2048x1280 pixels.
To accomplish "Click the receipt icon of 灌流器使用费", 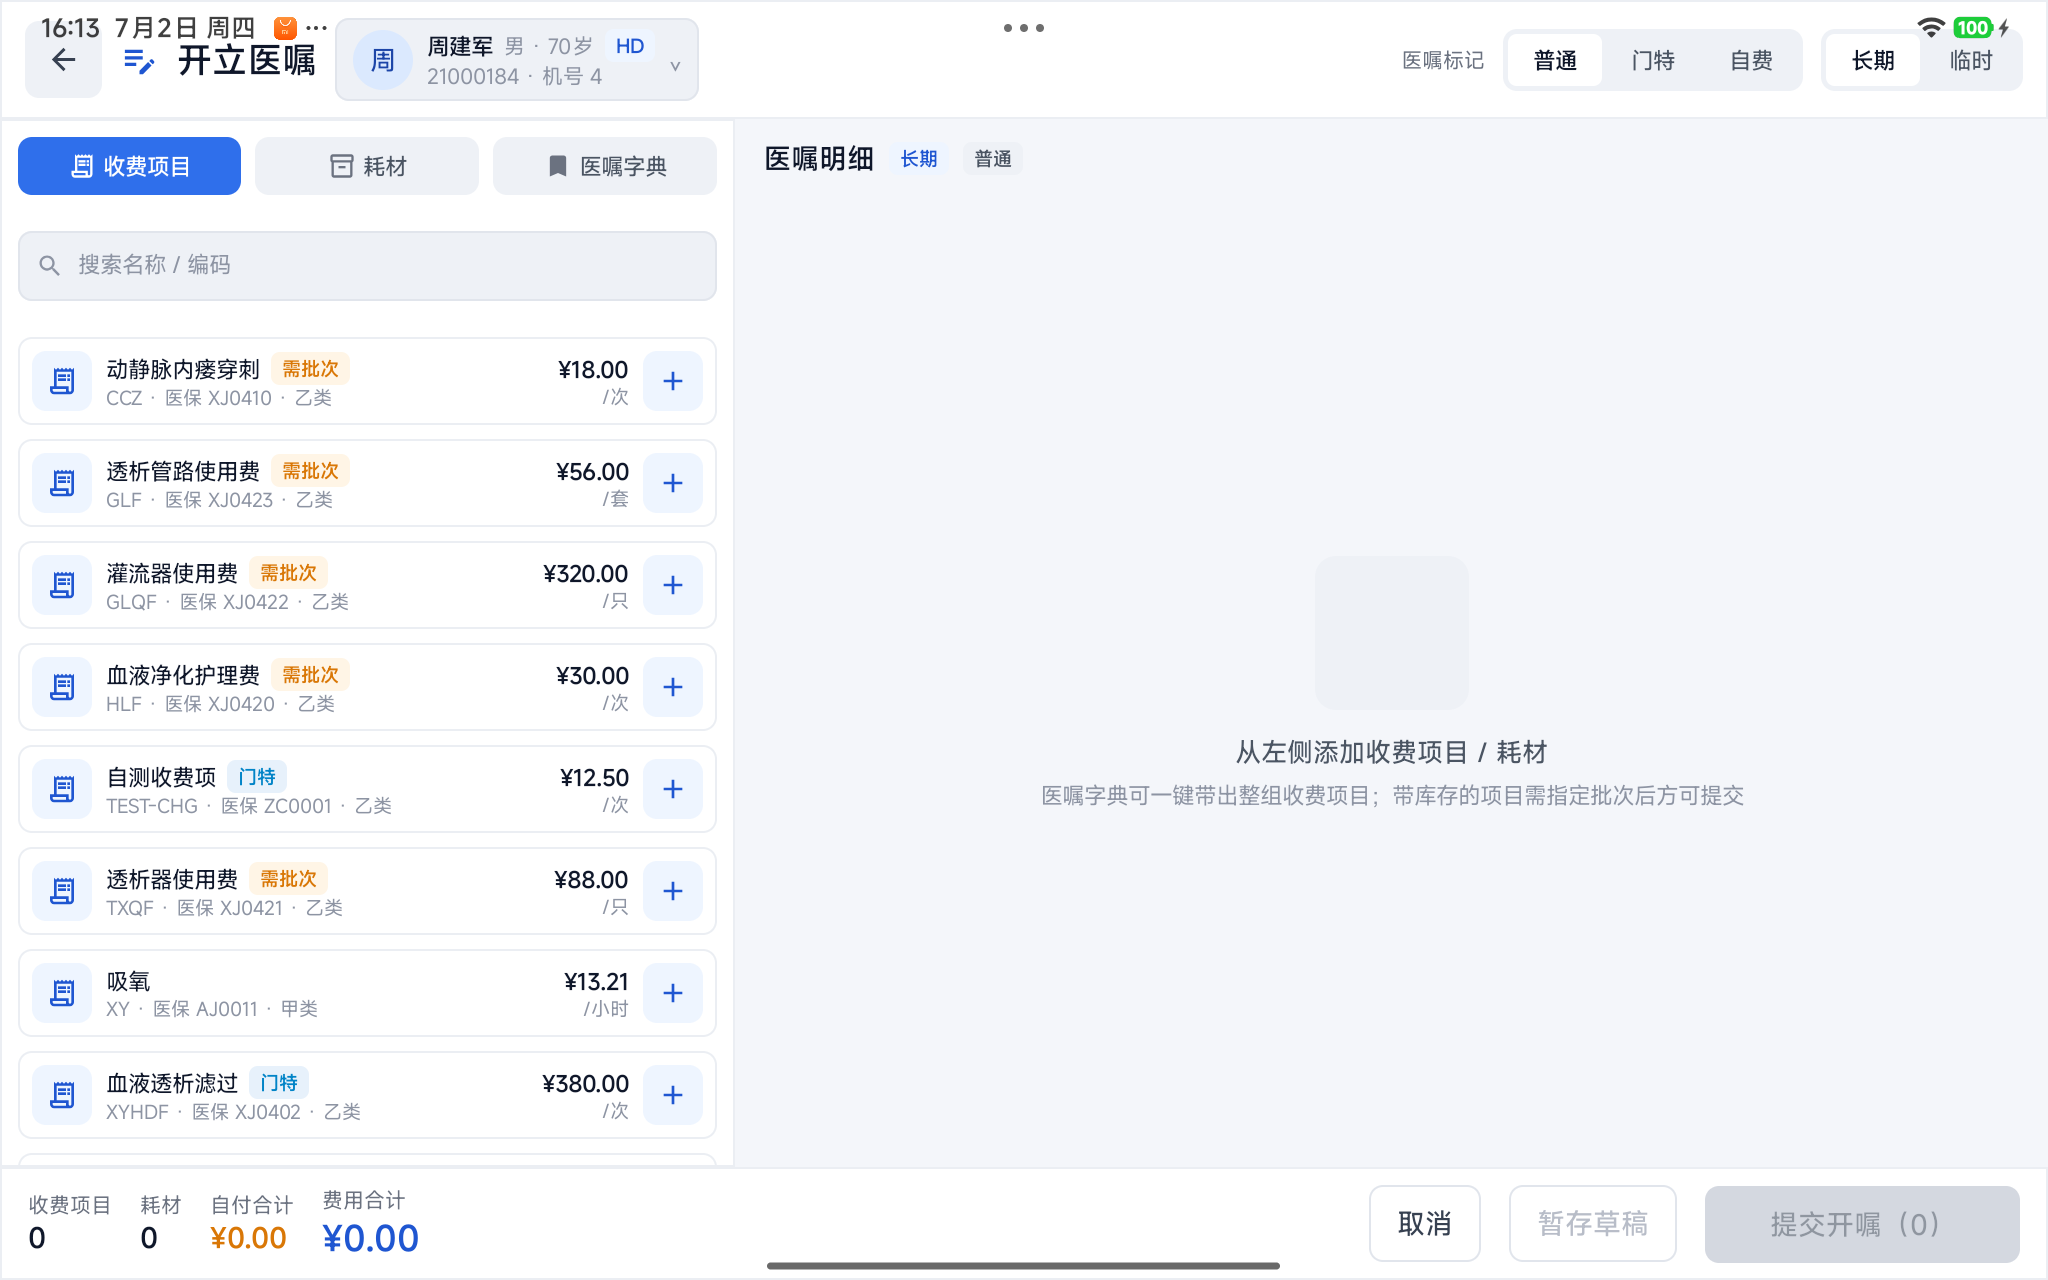I will pyautogui.click(x=62, y=585).
